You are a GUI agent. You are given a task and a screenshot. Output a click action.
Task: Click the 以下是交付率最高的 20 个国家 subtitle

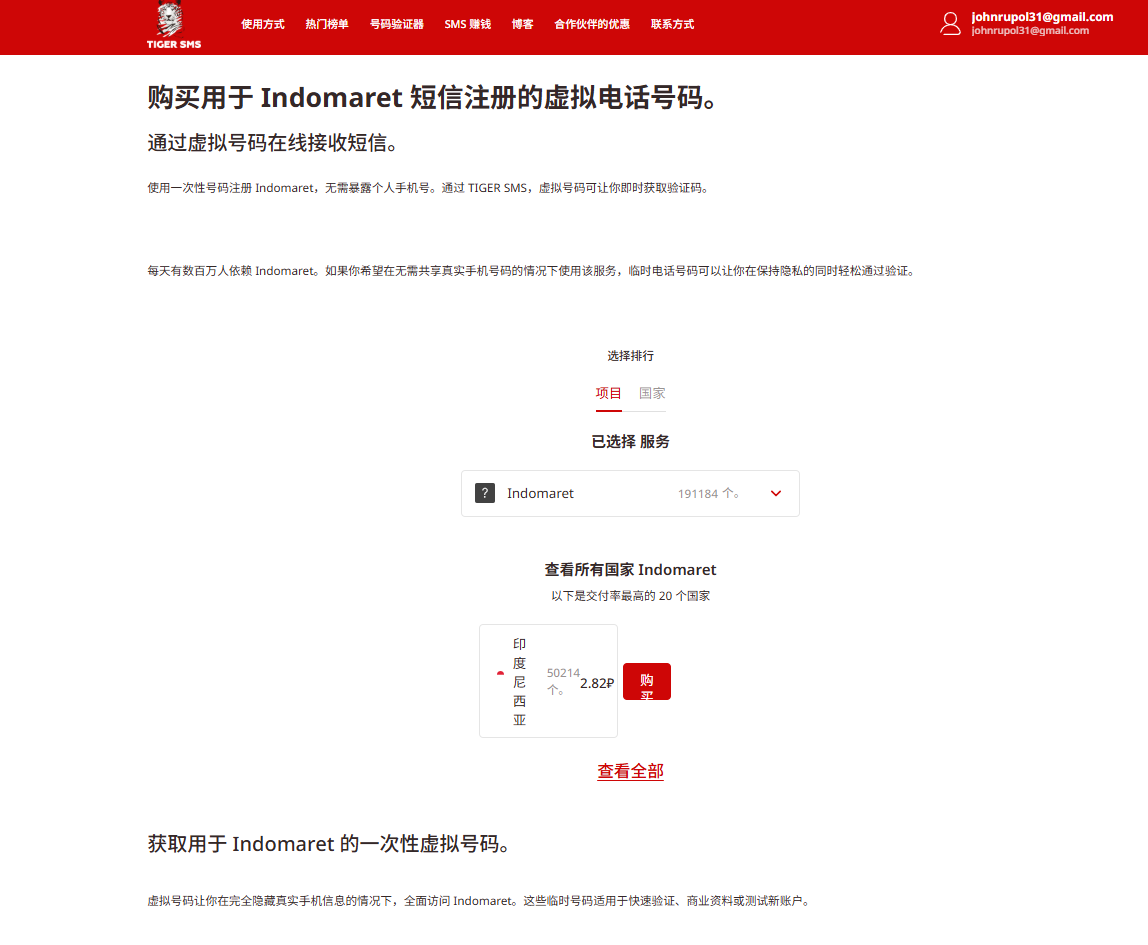click(x=630, y=596)
